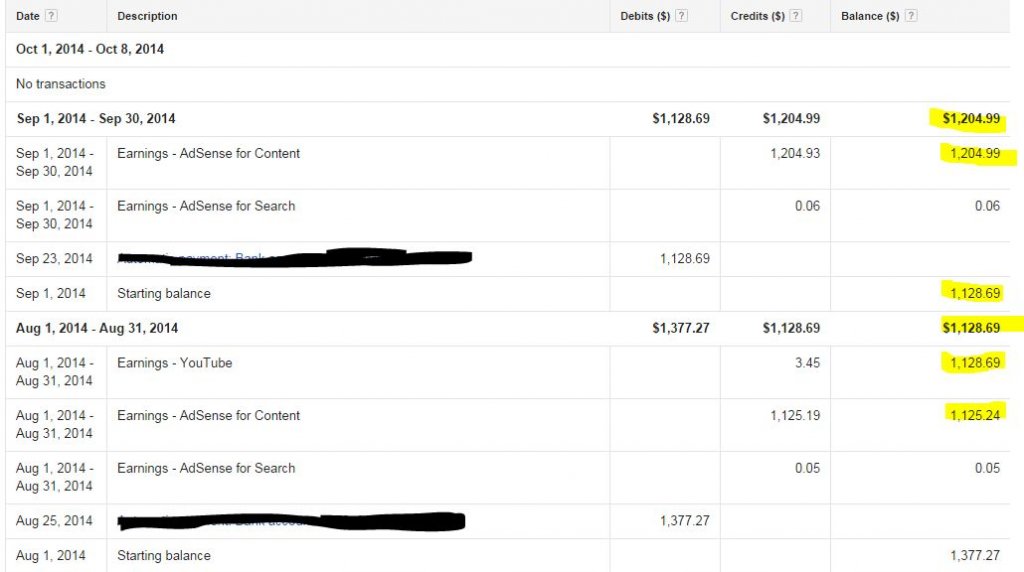
Task: Open the redacted Sep 23, 2014 payment link
Action: [x=294, y=257]
